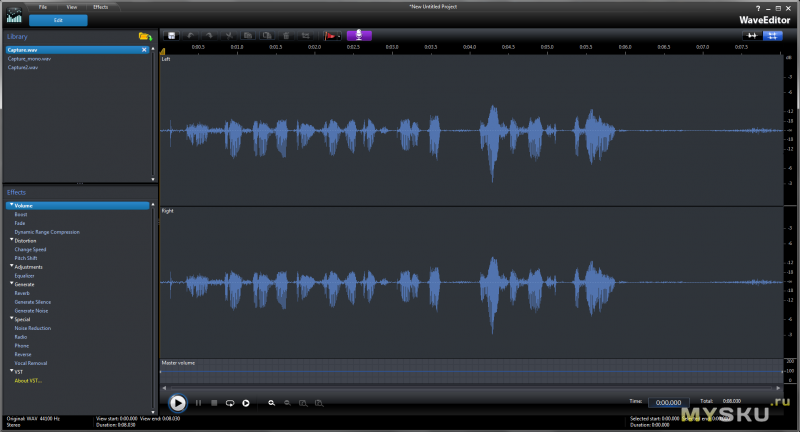This screenshot has width=800, height=432.
Task: Open the About VST... link
Action: click(28, 380)
